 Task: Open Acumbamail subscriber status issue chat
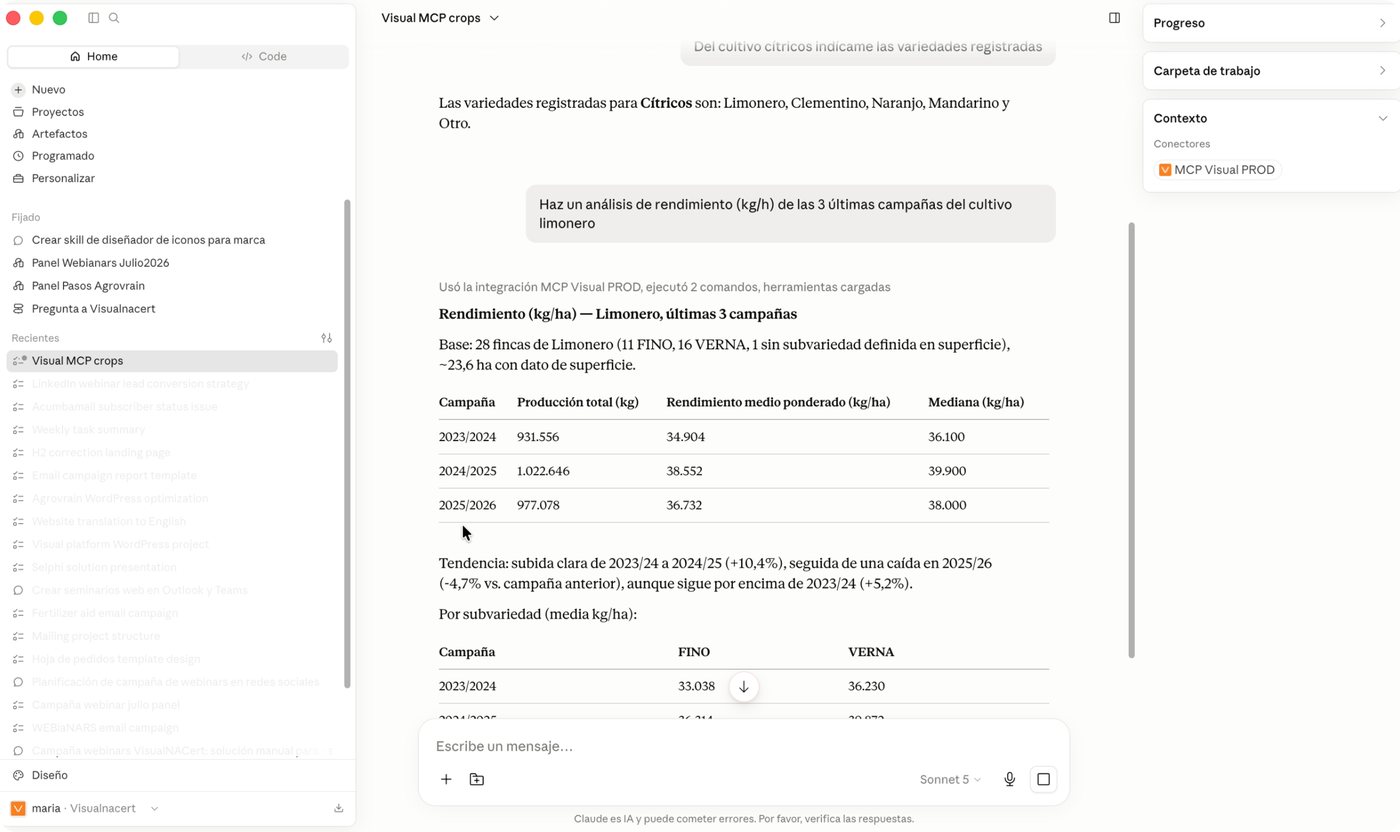point(124,407)
